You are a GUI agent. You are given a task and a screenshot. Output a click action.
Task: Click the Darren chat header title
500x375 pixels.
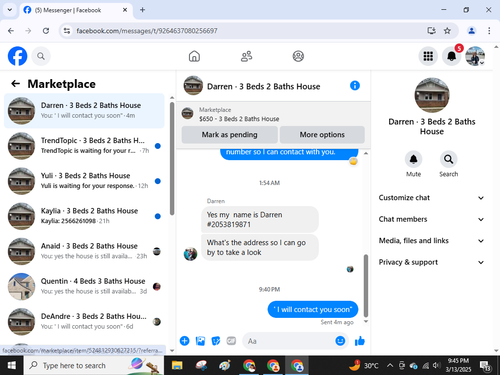(263, 86)
